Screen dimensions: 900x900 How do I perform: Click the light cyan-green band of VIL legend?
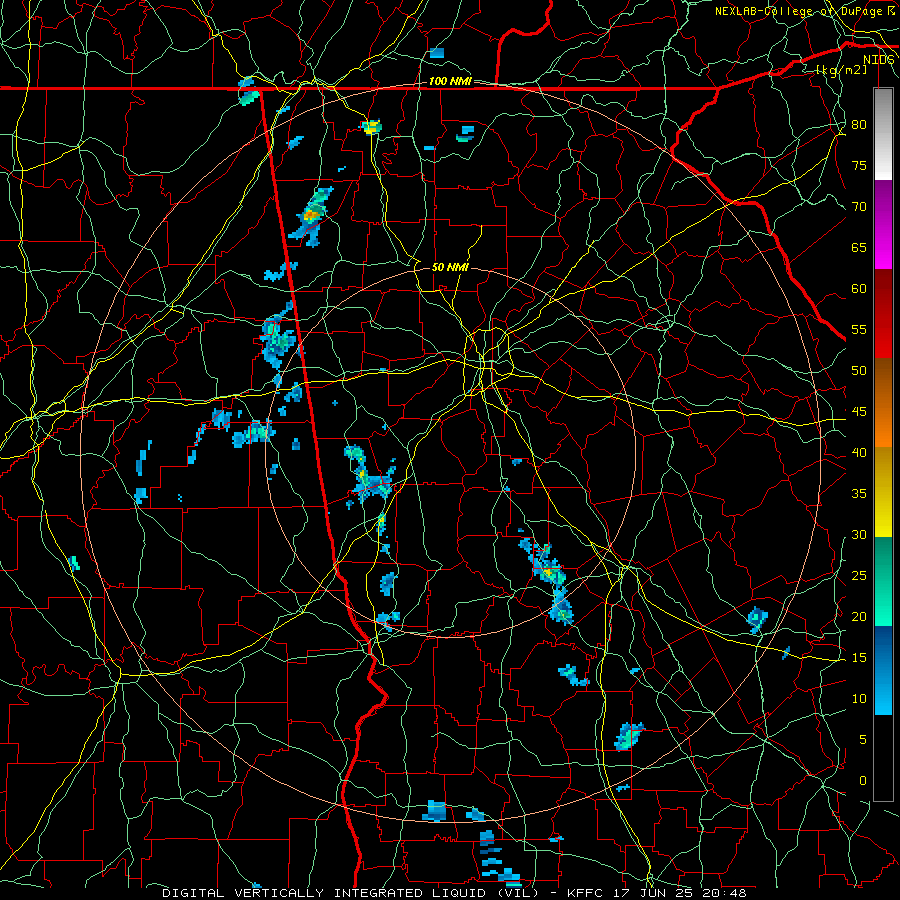click(883, 611)
